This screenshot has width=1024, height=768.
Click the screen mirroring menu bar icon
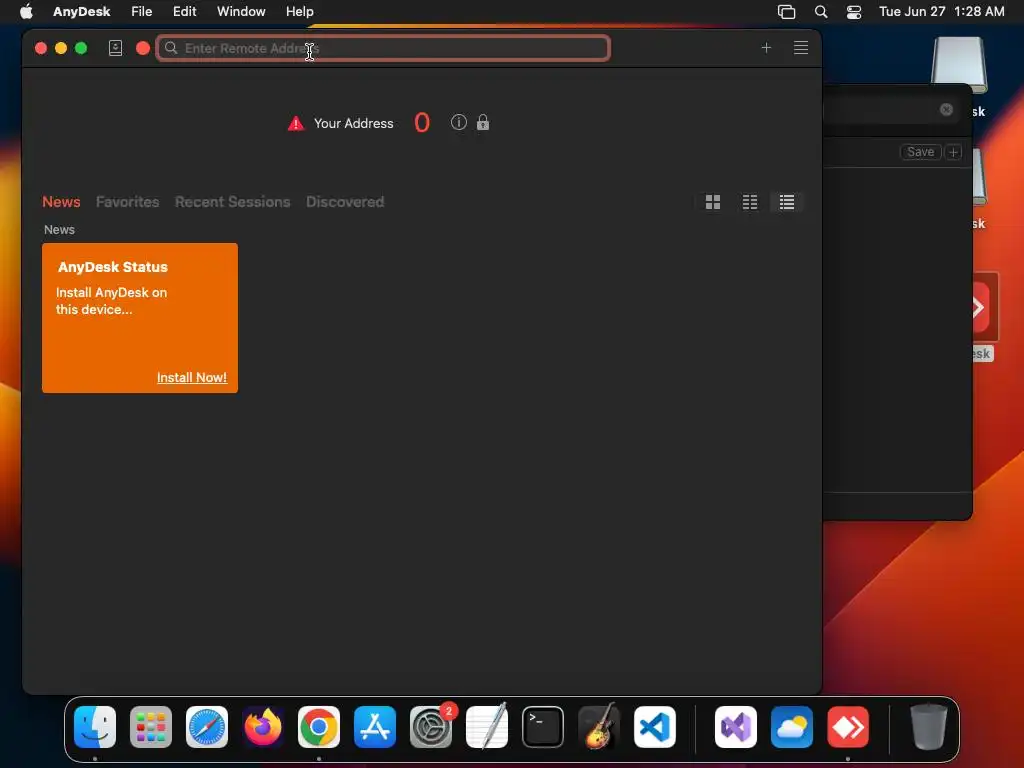click(786, 12)
